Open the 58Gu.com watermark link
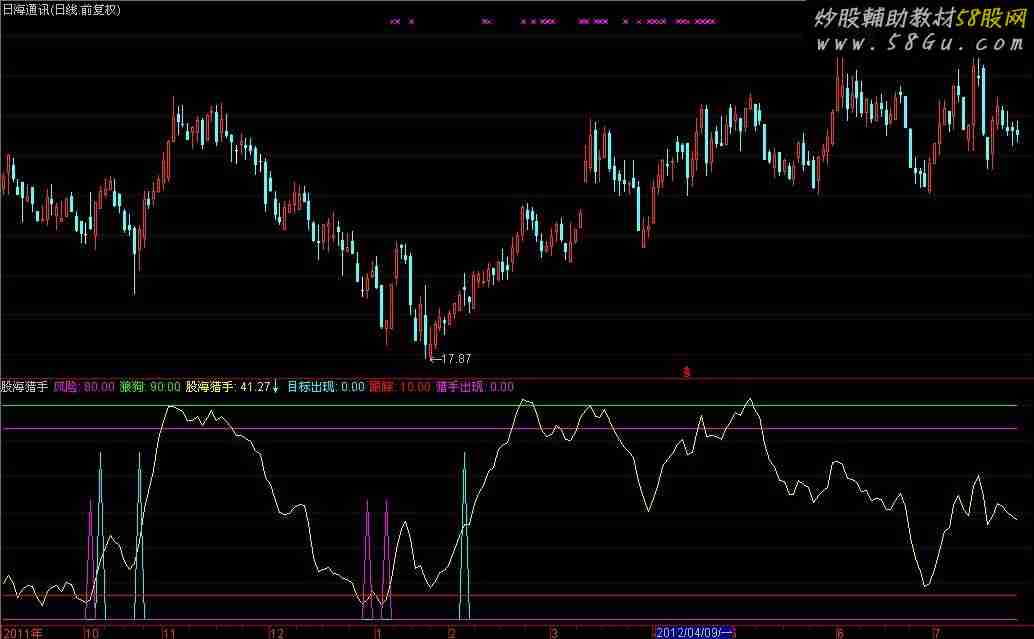Screen dimensions: 1034x639 (919, 45)
